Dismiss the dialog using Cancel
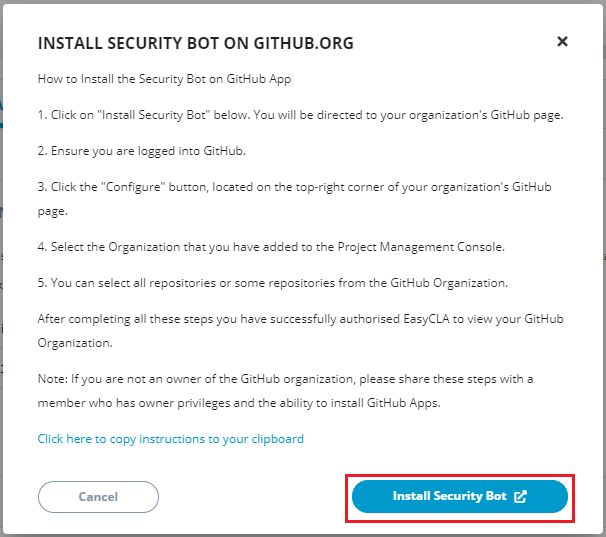The image size is (606, 537). tap(98, 497)
